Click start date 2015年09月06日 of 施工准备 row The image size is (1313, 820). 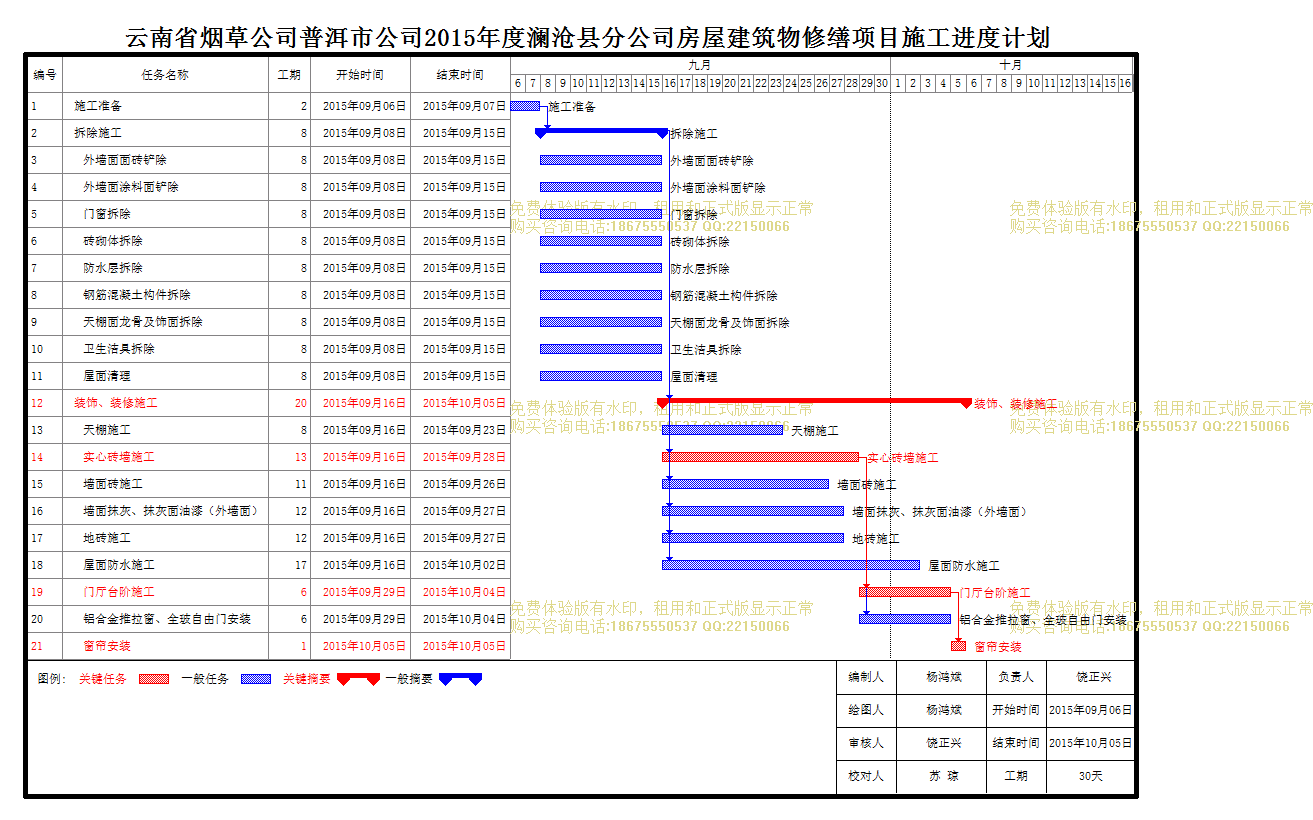(364, 105)
